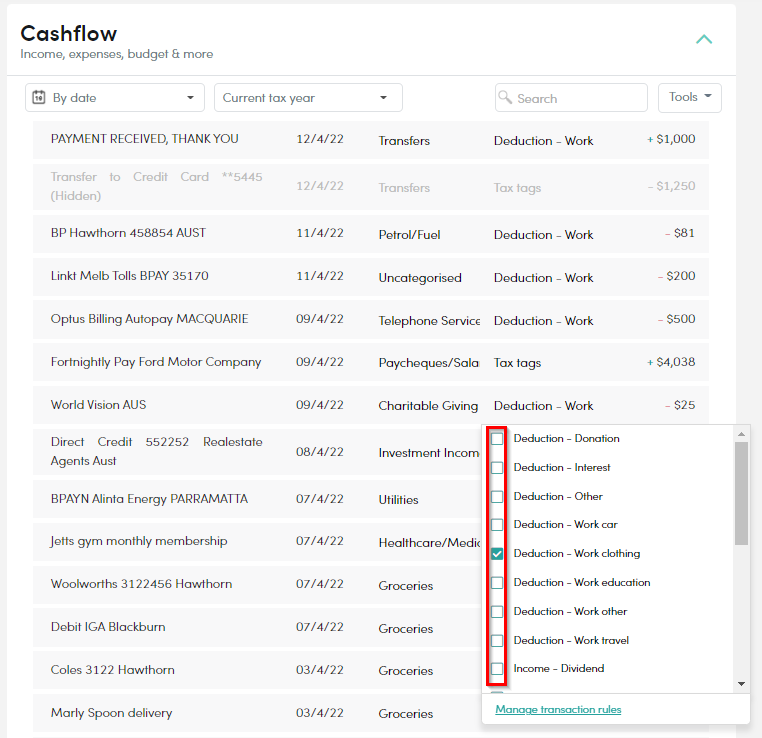Select Coles 3122 Hawthorn transaction
Screen dimensions: 762x738
[112, 669]
